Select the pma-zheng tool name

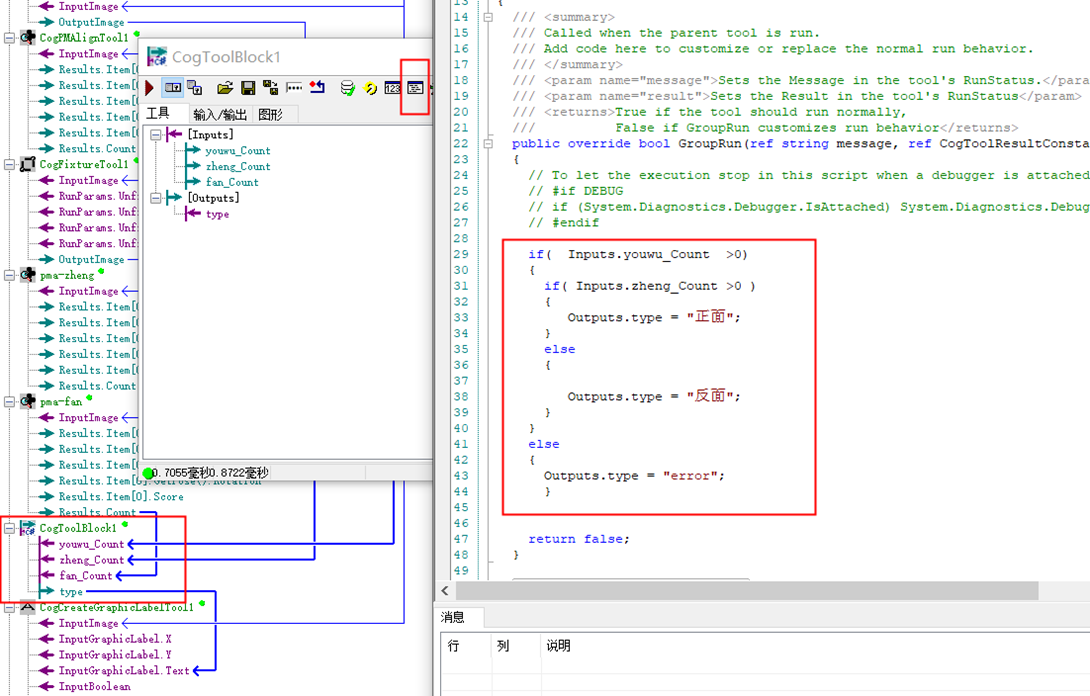pyautogui.click(x=67, y=275)
